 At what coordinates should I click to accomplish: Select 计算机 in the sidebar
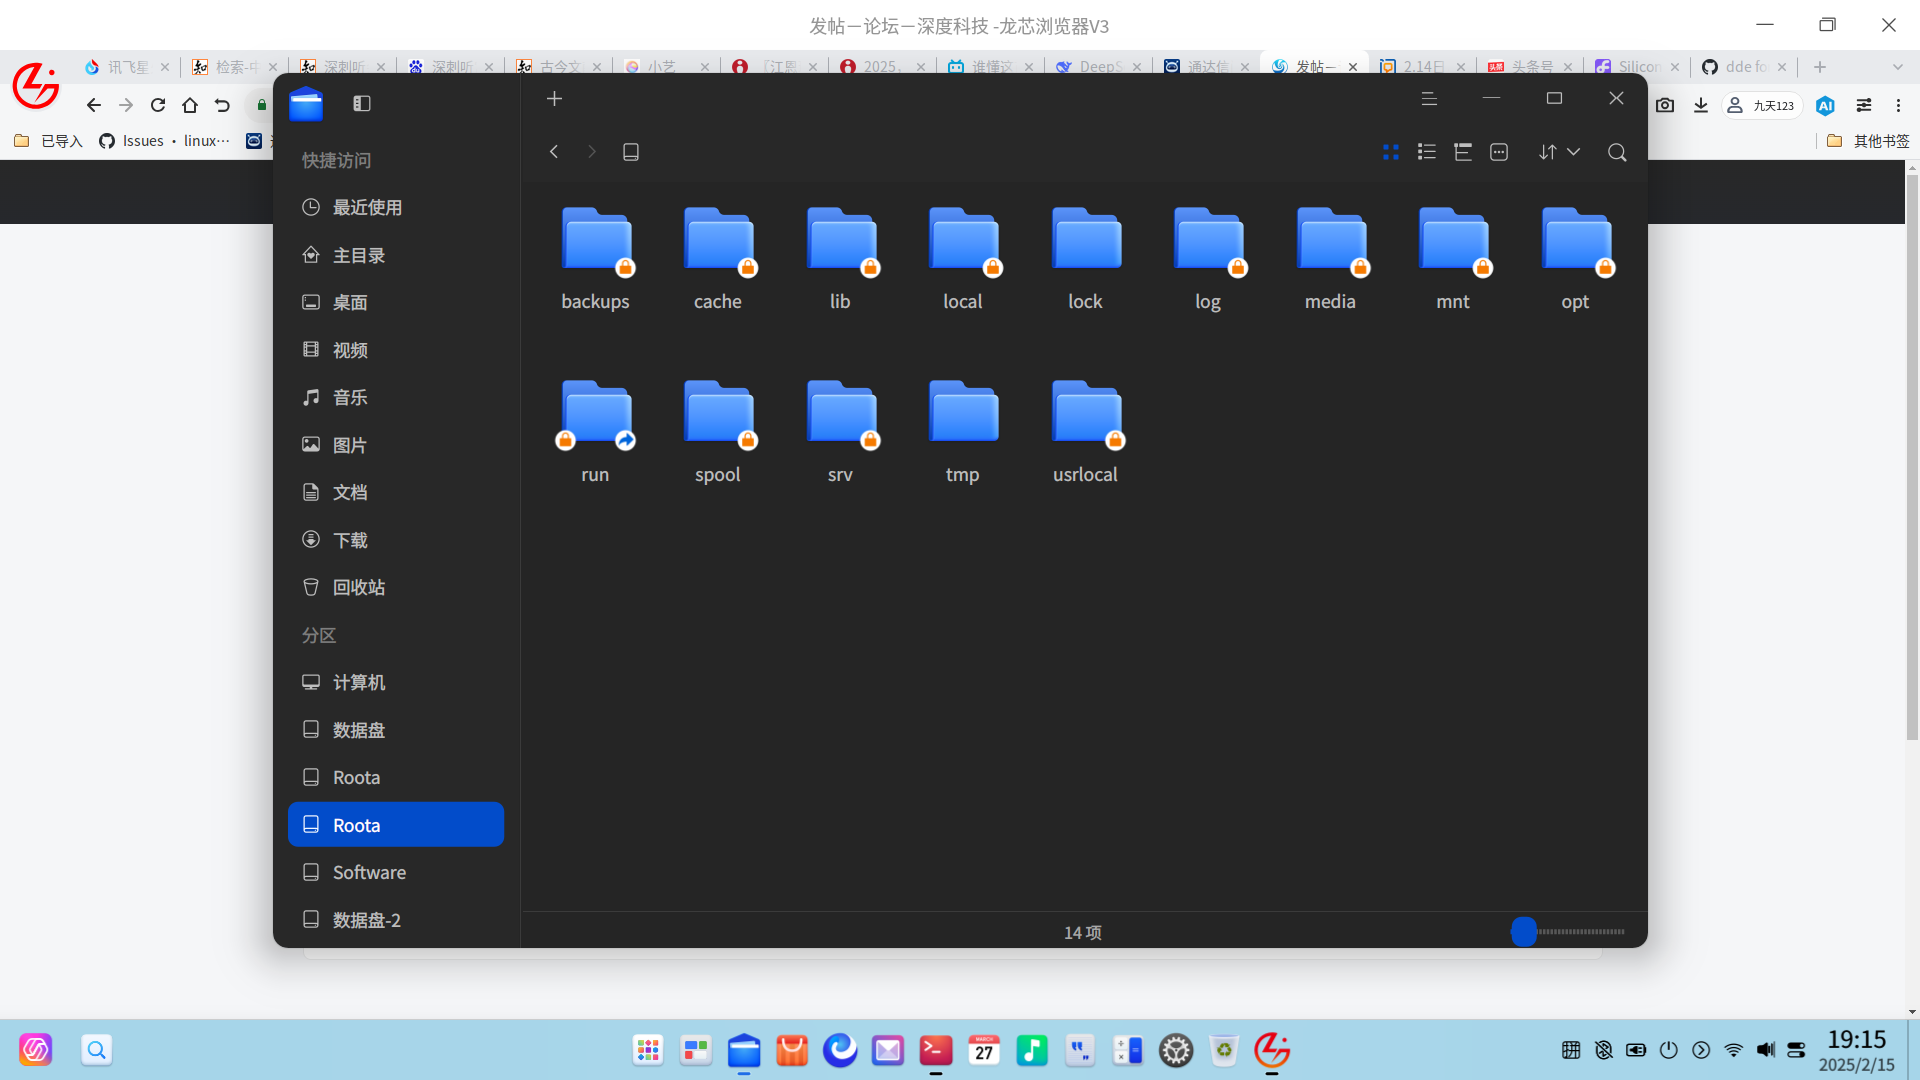pyautogui.click(x=396, y=682)
